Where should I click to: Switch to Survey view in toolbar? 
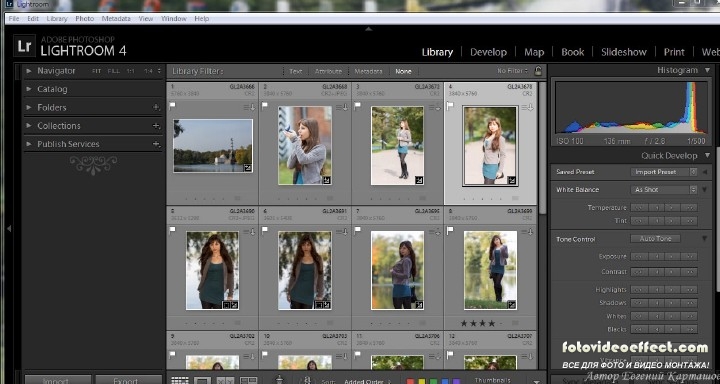pyautogui.click(x=248, y=380)
